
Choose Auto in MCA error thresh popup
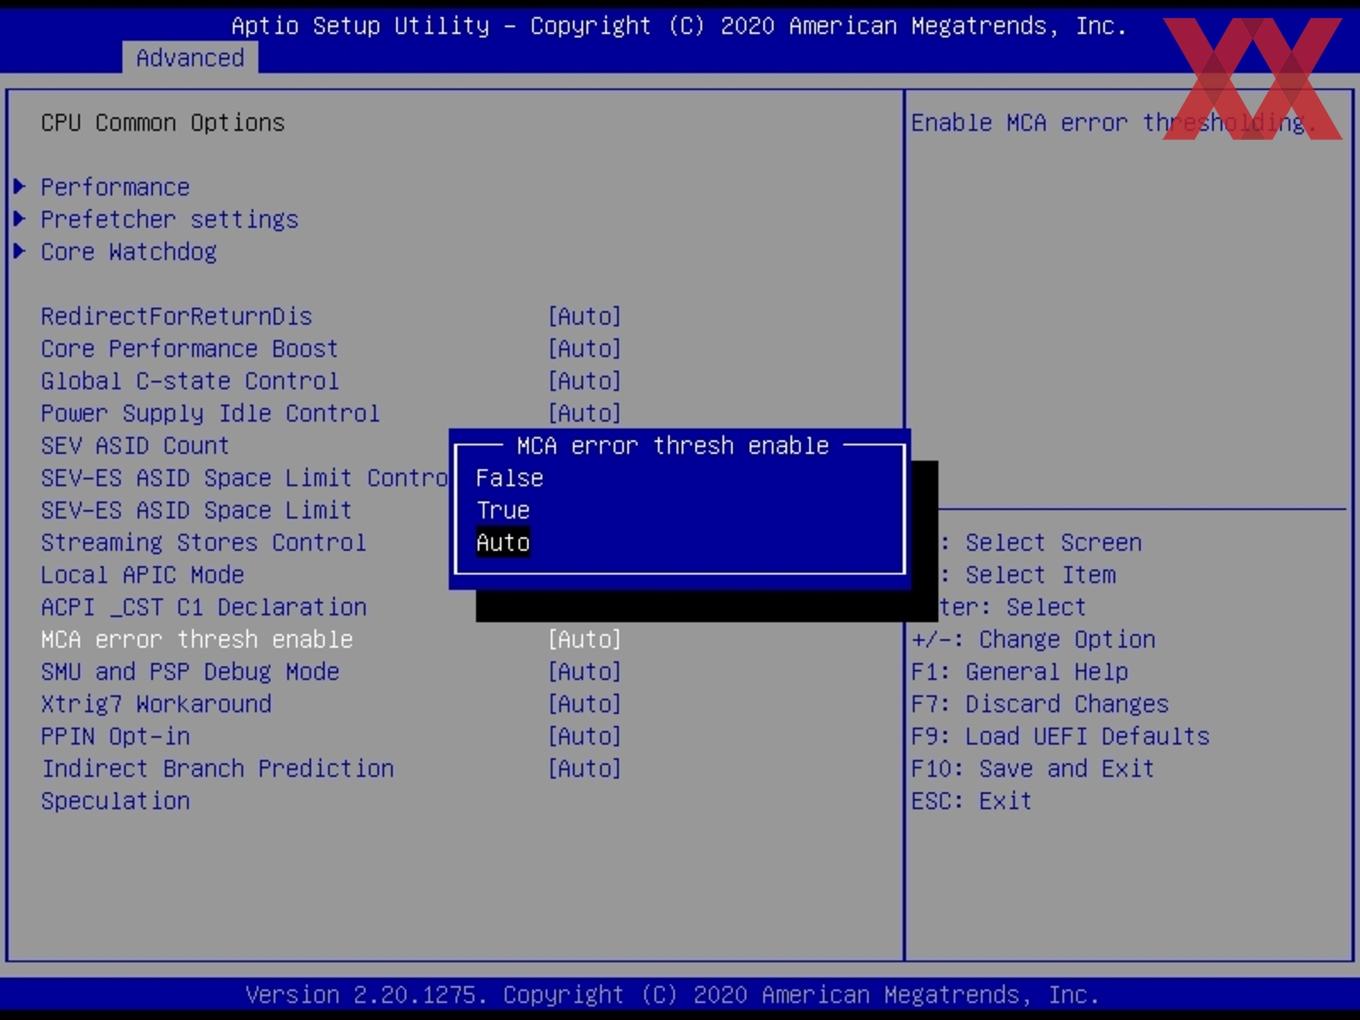pos(503,542)
